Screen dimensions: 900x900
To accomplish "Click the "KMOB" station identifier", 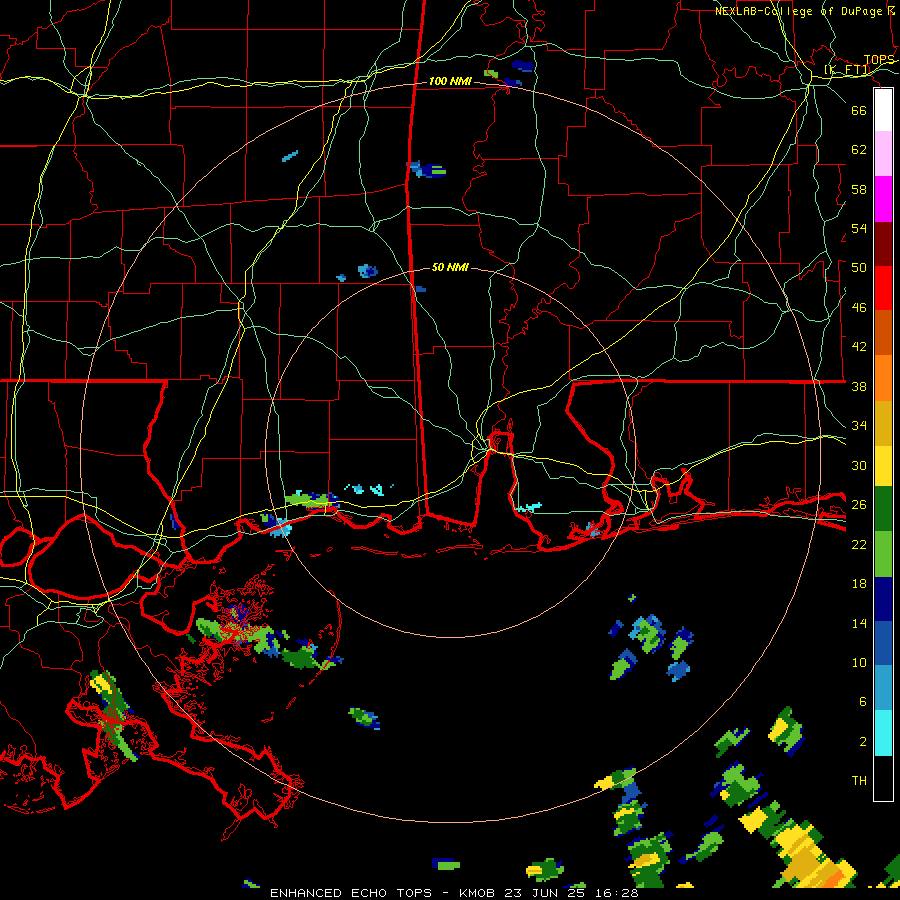I will (x=478, y=893).
